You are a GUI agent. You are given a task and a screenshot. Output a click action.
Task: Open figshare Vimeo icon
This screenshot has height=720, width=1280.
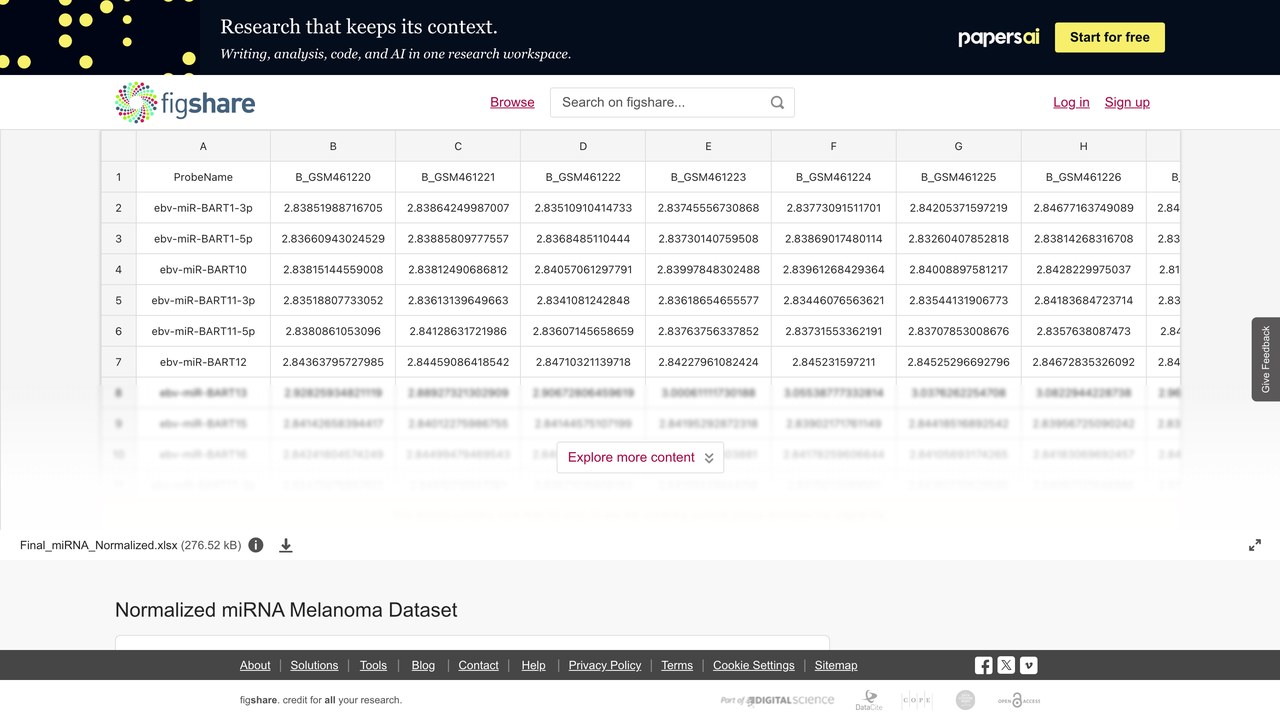[1028, 665]
